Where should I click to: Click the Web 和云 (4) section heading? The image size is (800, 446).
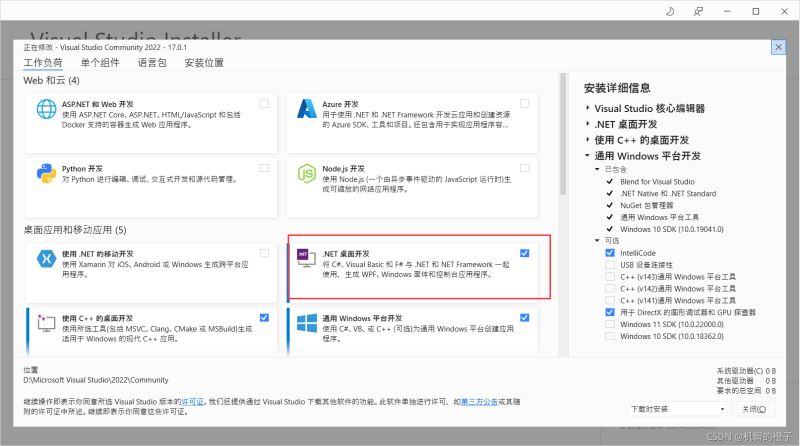(x=52, y=80)
